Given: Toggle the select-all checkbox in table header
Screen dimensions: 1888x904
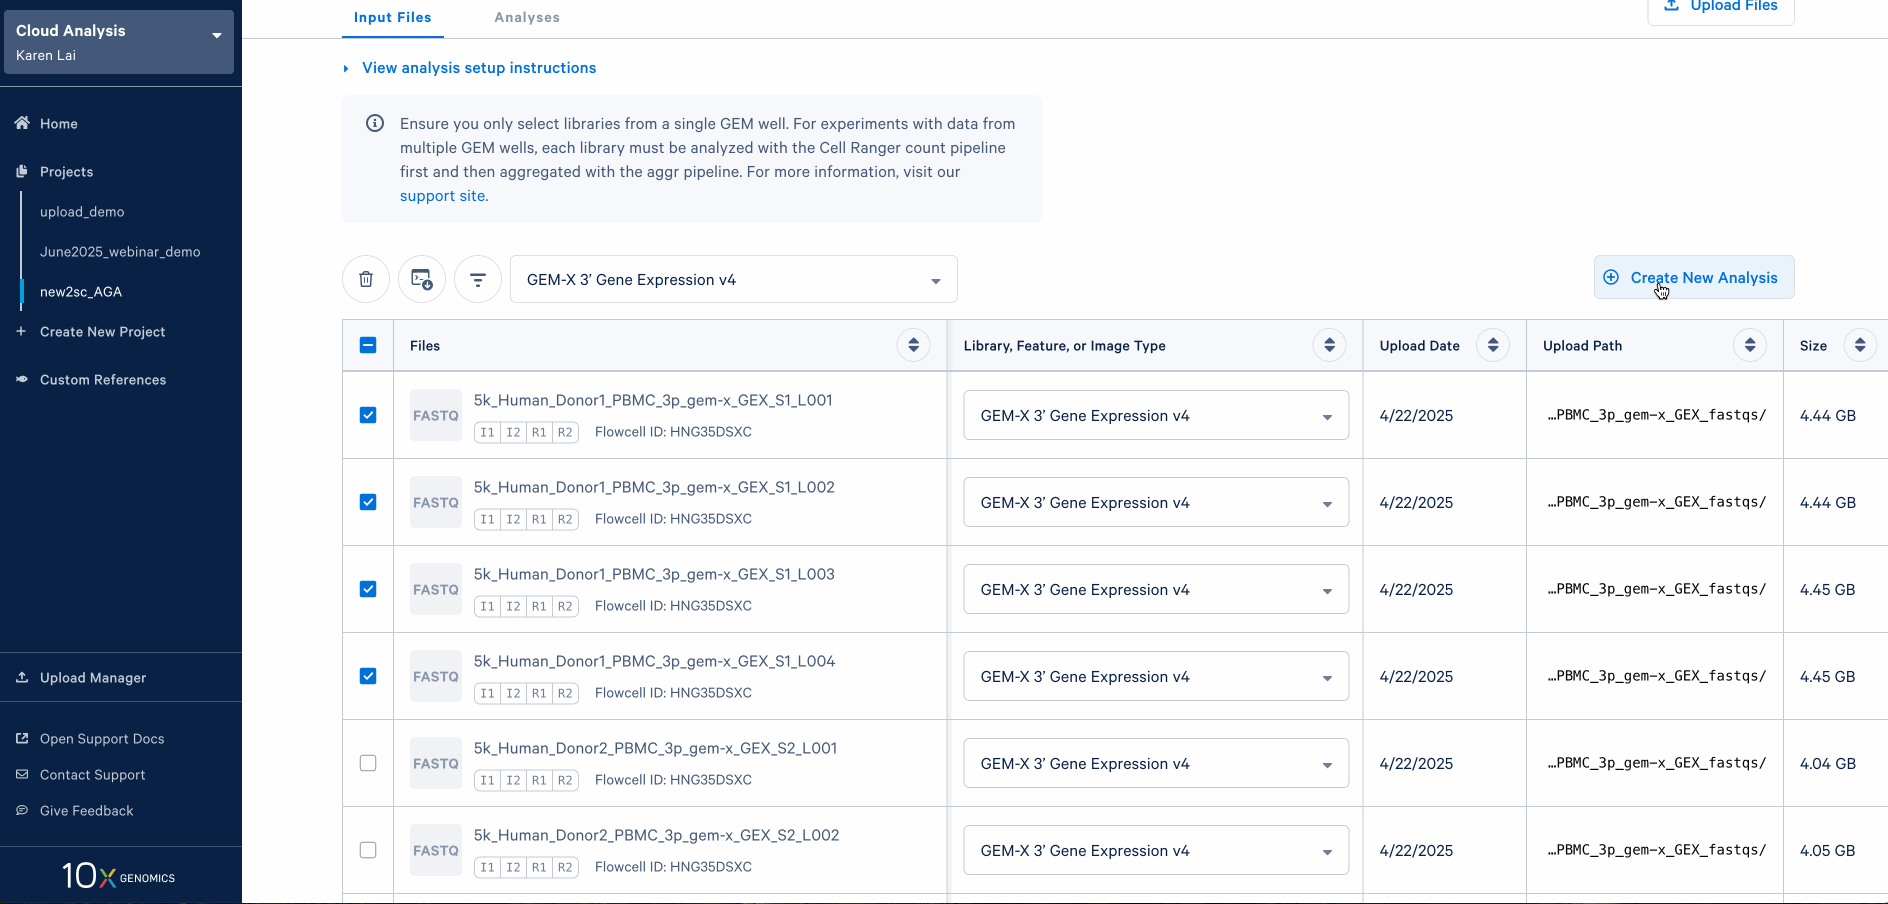Looking at the screenshot, I should (x=368, y=345).
